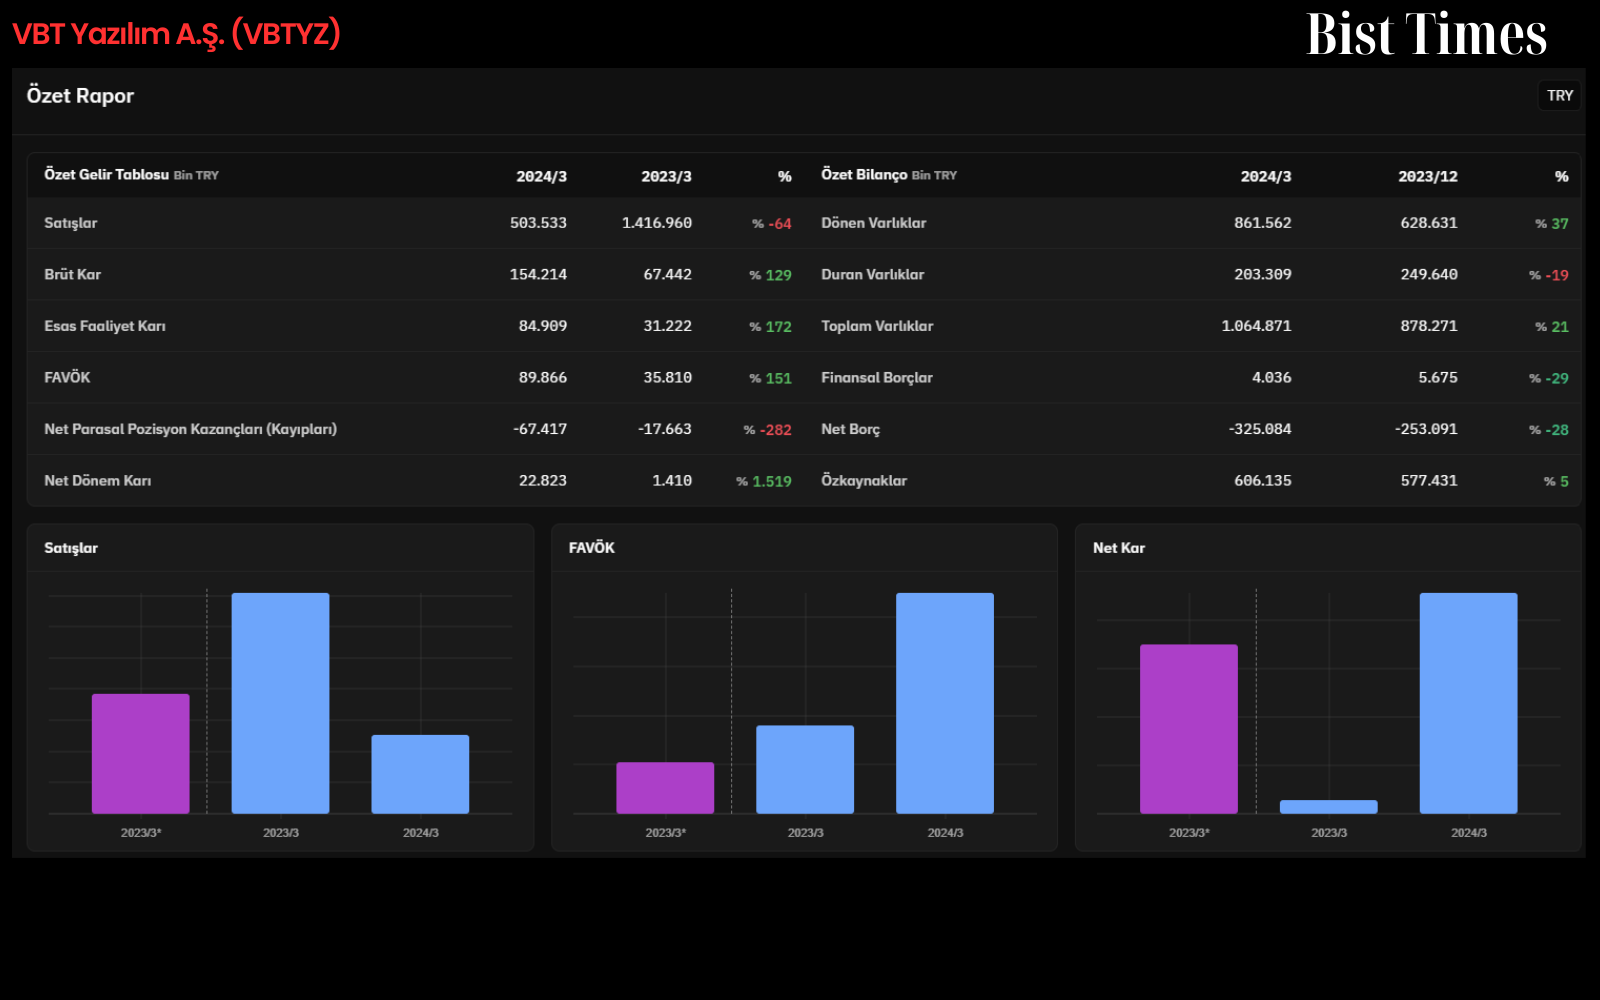Click the Bist Times logo
The image size is (1600, 1000).
point(1426,34)
